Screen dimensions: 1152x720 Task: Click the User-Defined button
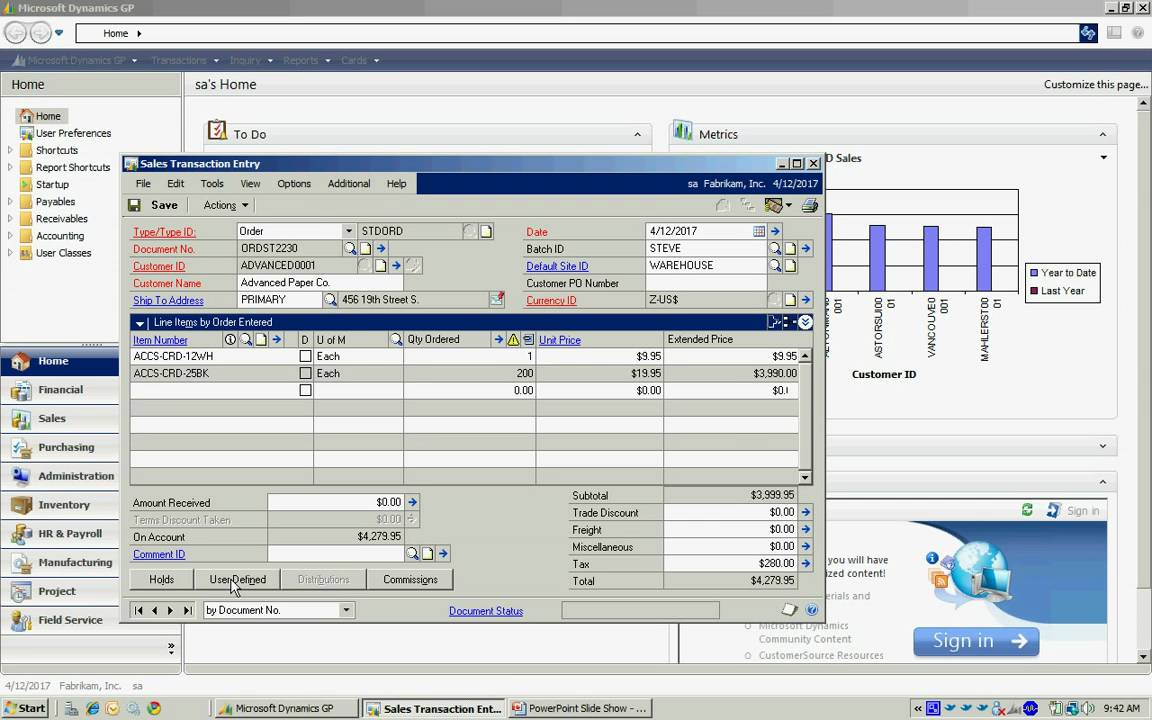pyautogui.click(x=237, y=579)
